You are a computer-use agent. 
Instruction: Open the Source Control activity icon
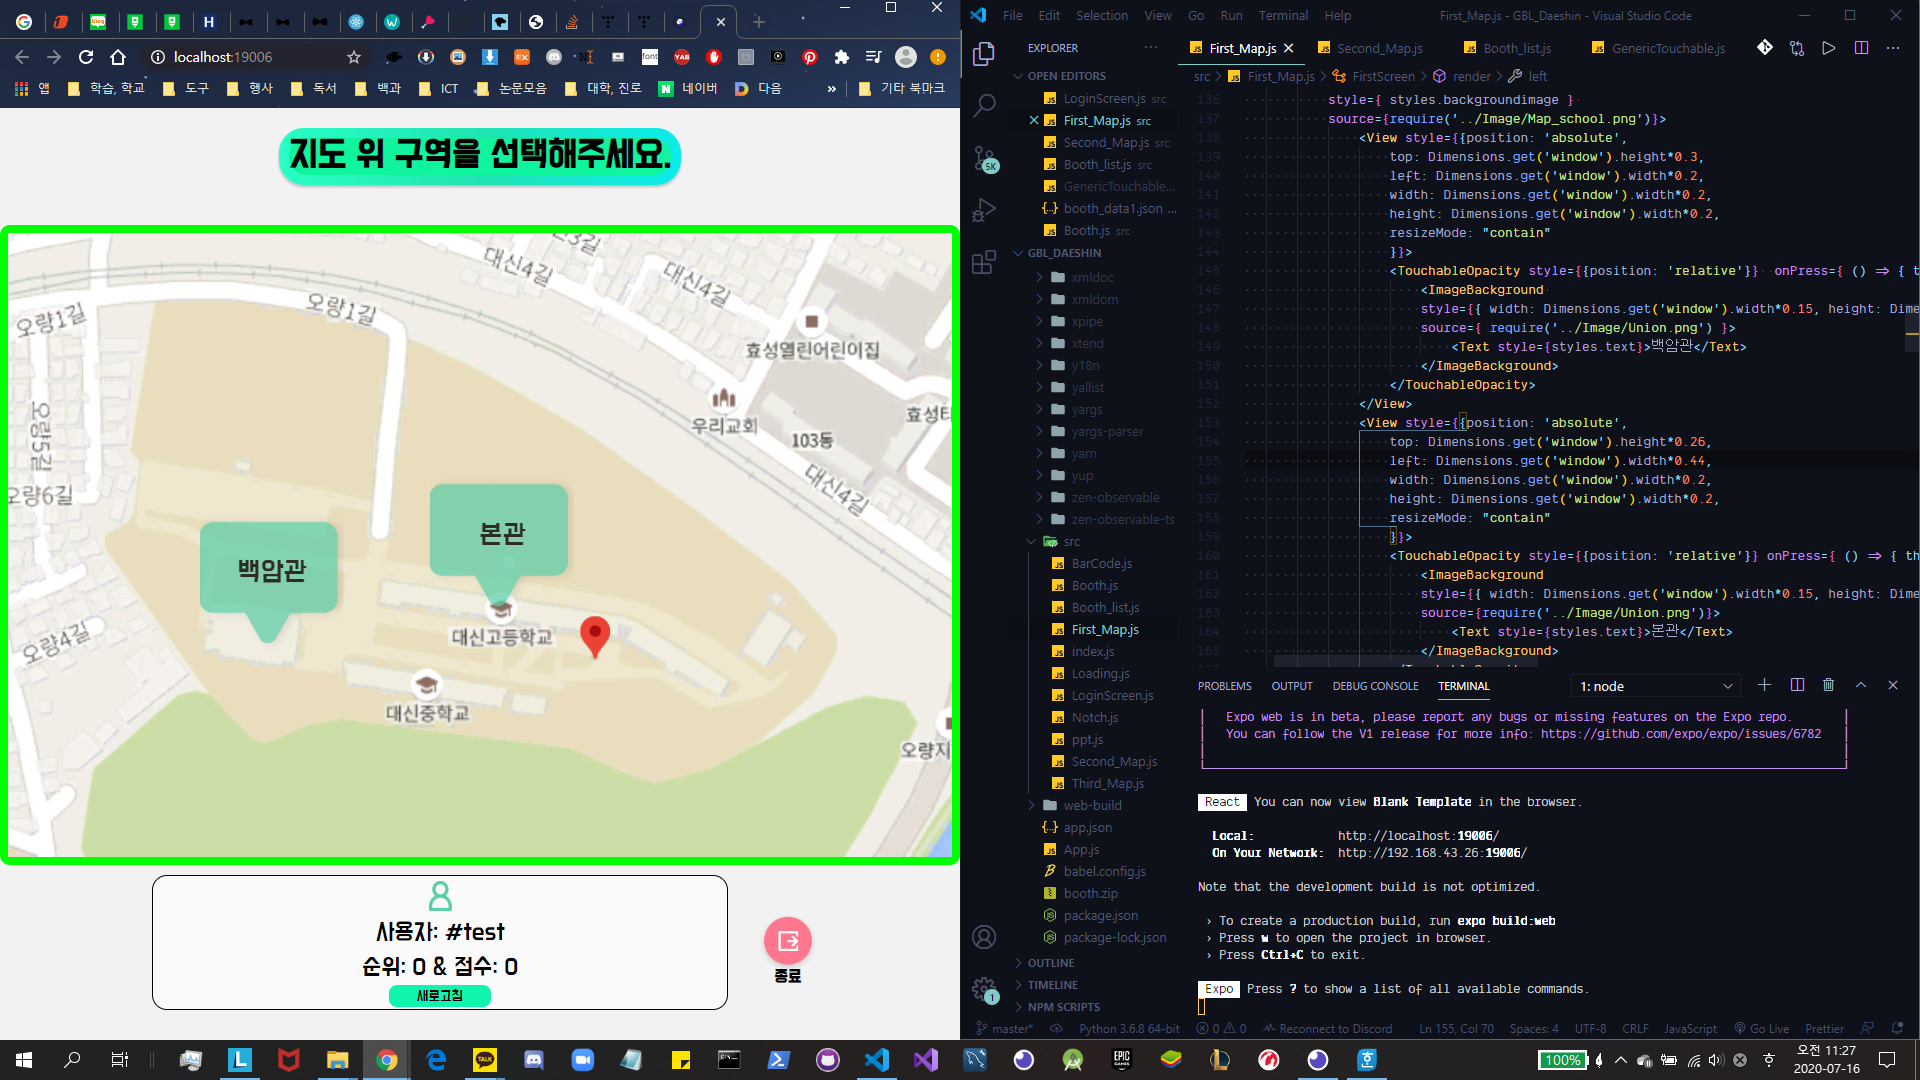pyautogui.click(x=984, y=158)
